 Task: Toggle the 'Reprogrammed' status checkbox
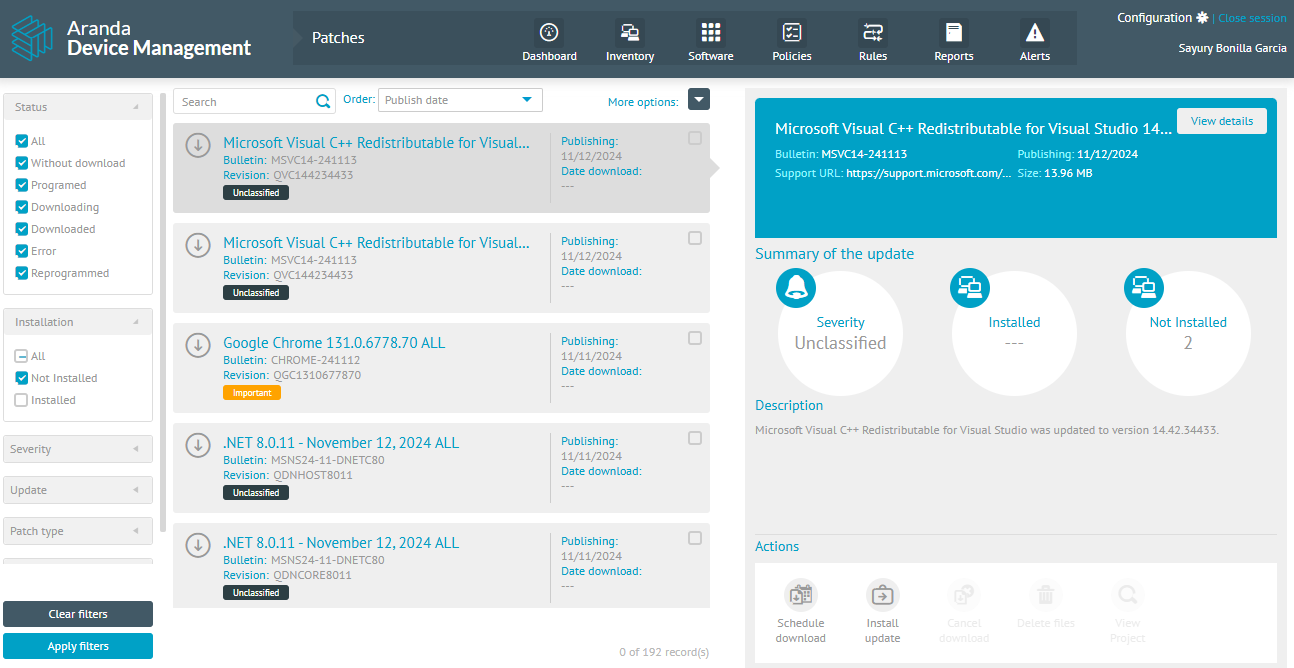pos(22,273)
